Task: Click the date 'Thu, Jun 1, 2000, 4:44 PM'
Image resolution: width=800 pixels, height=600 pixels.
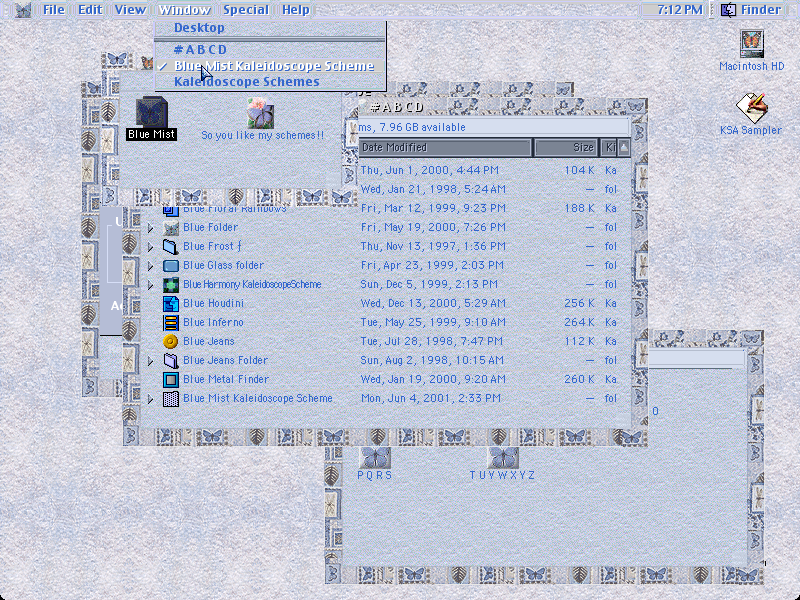Action: [430, 170]
